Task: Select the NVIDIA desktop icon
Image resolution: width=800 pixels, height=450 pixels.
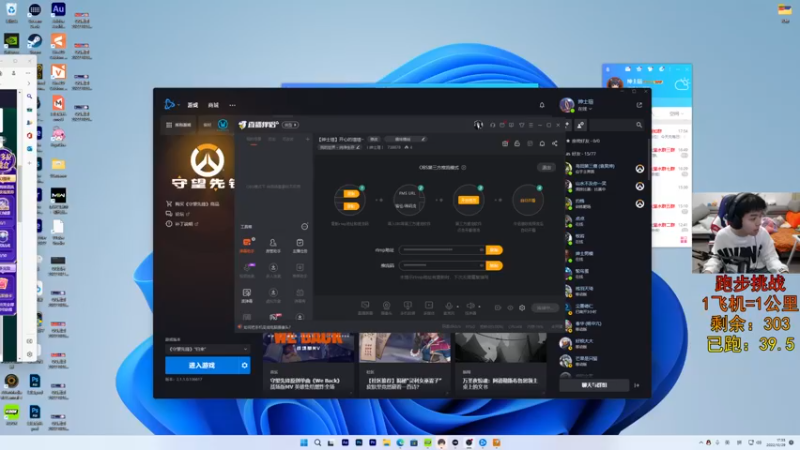Action: 11,43
